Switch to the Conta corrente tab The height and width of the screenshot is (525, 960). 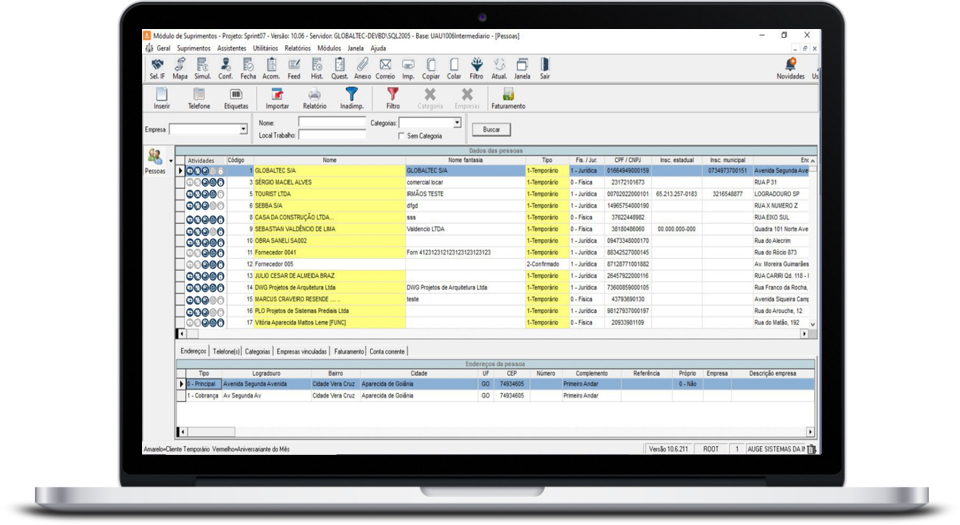point(387,352)
